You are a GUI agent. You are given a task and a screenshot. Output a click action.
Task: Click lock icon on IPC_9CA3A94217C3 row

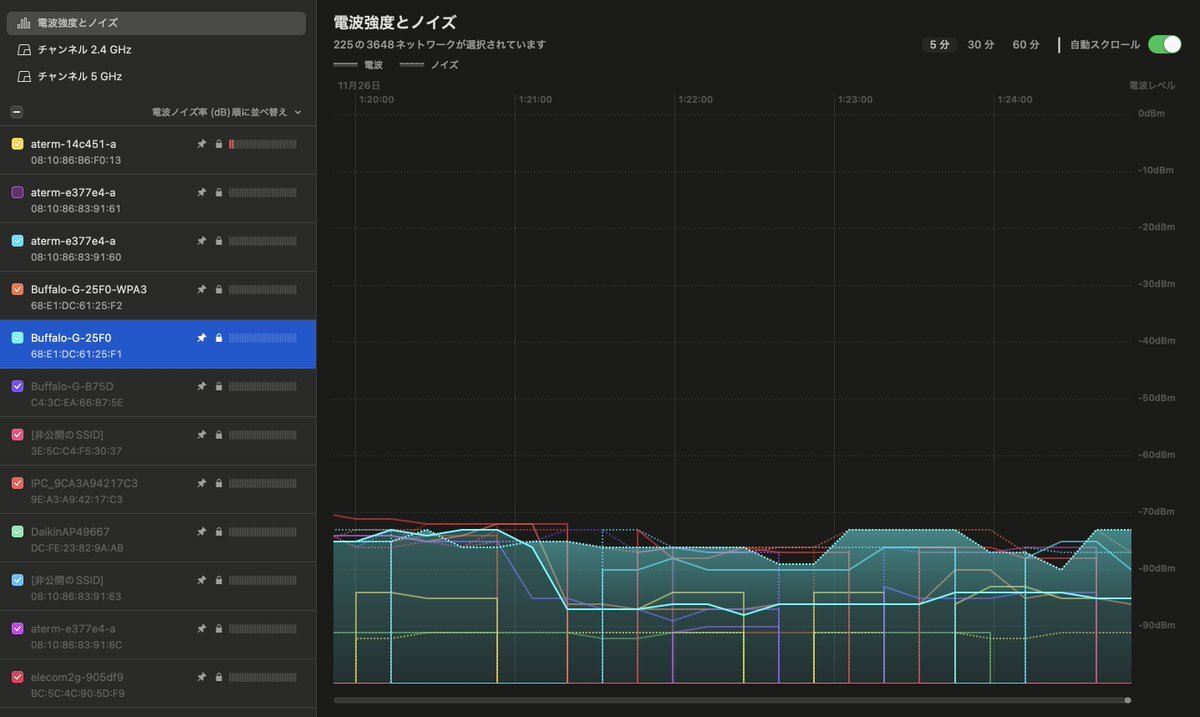coord(218,483)
